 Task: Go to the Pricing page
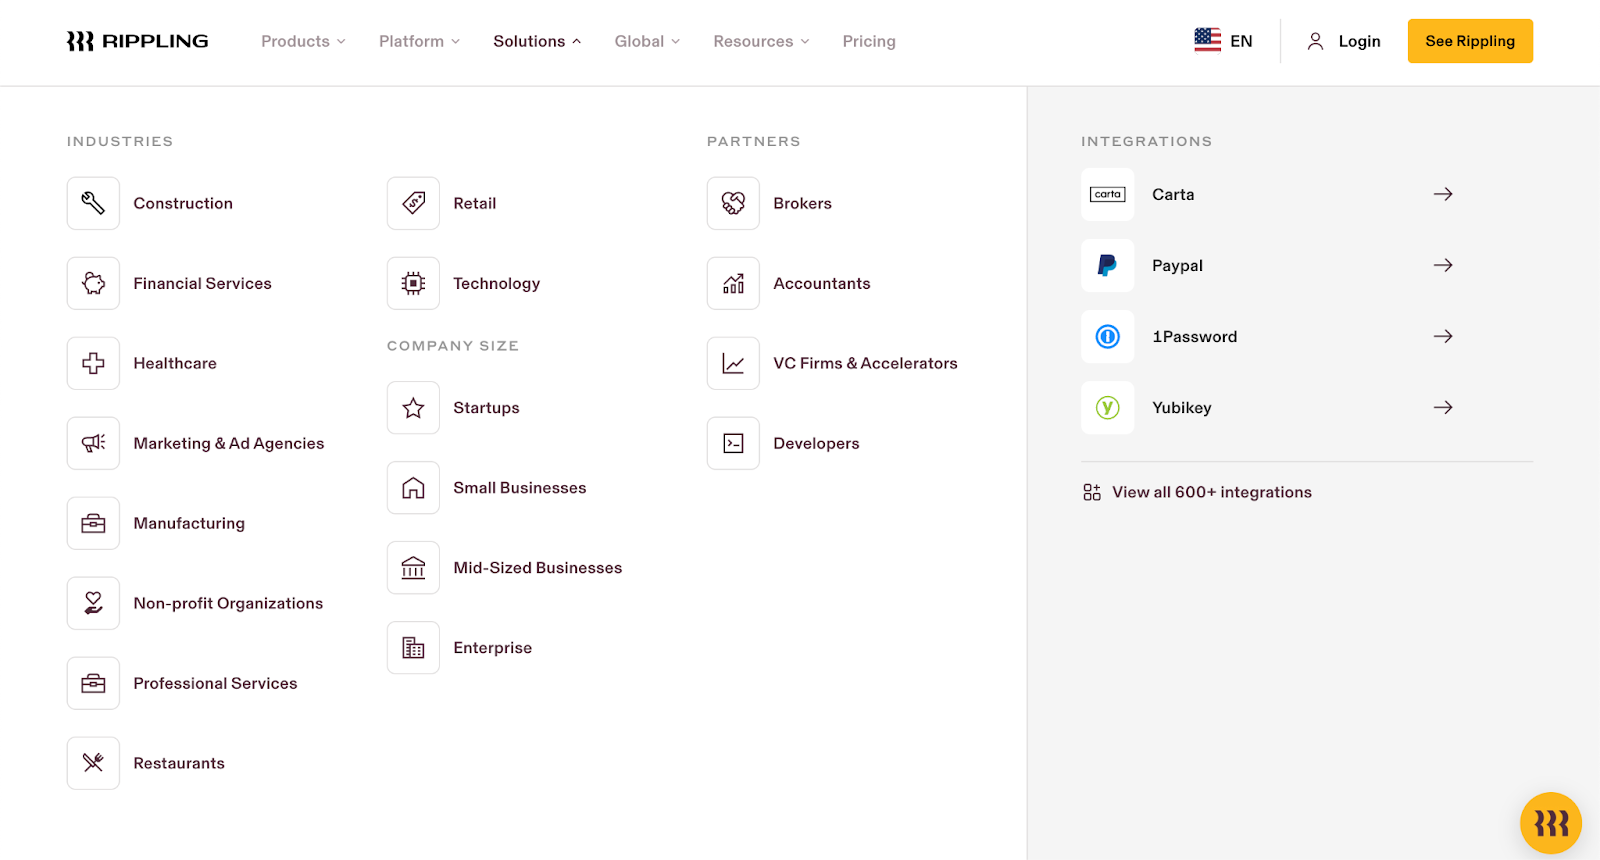coord(869,41)
